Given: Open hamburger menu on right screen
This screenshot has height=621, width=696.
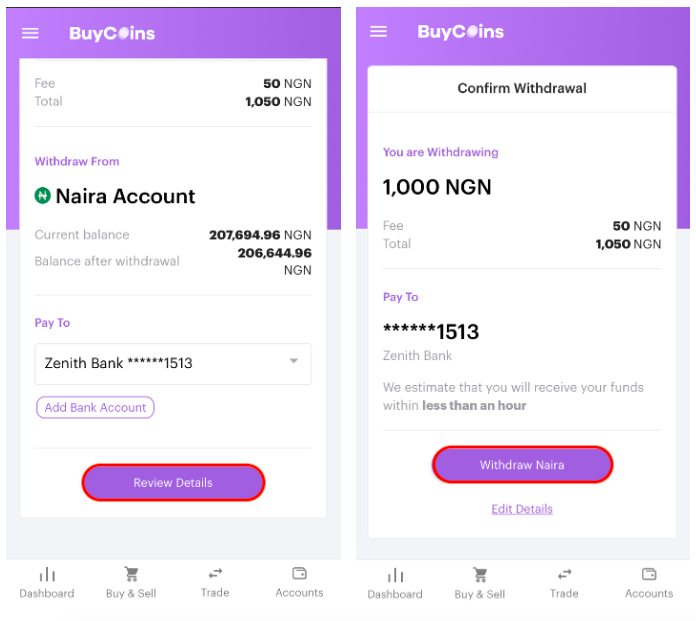Looking at the screenshot, I should [378, 32].
